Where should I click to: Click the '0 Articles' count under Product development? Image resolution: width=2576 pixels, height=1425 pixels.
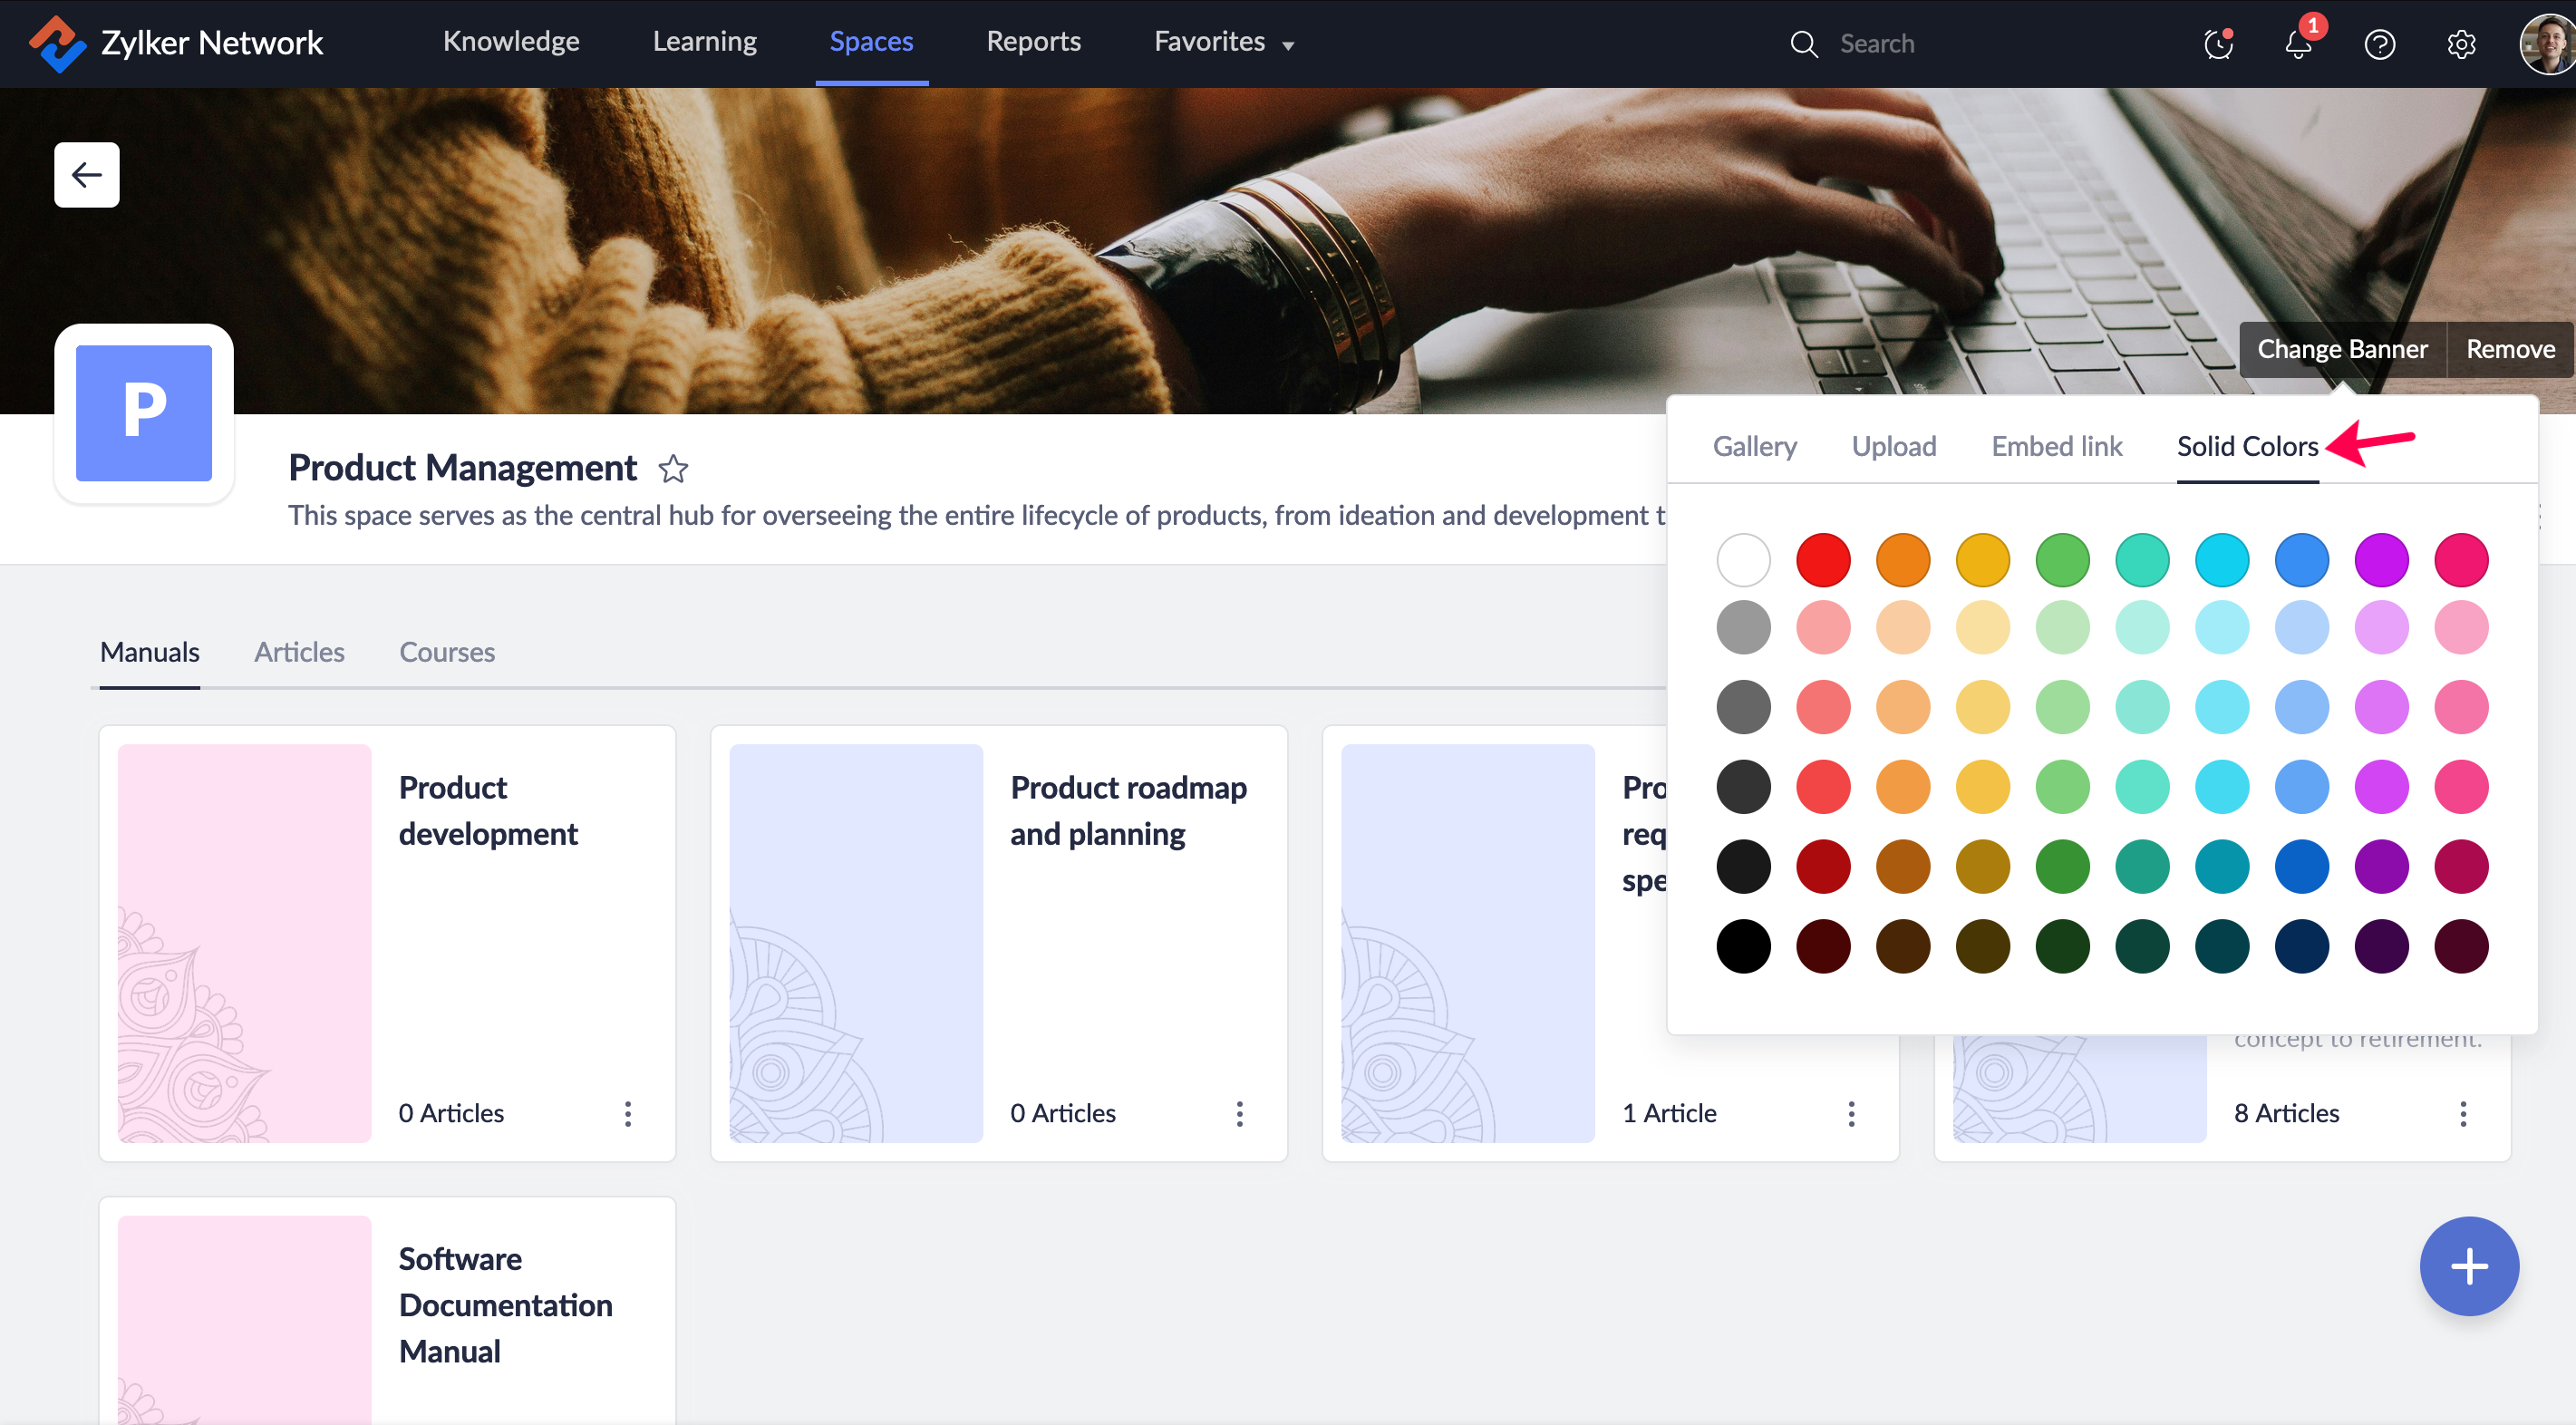point(451,1113)
